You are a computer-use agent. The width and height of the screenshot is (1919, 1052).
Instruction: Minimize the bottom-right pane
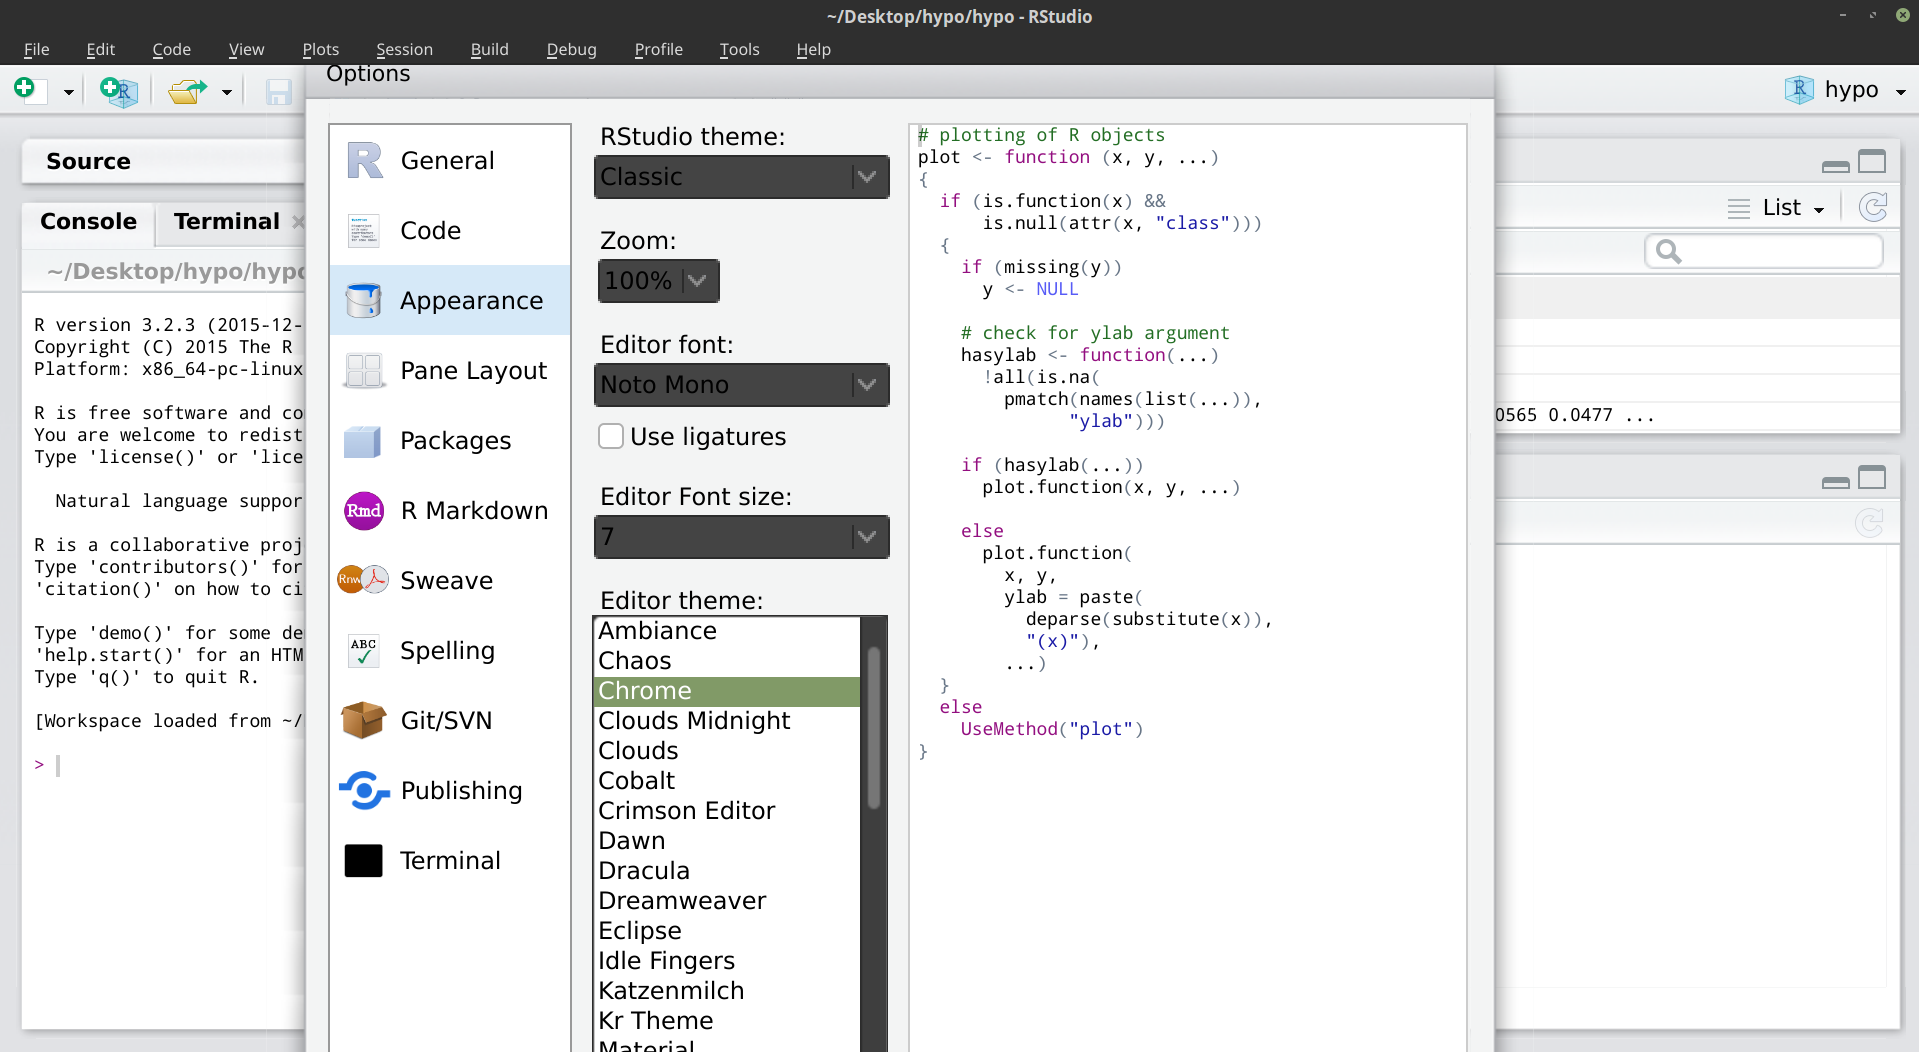tap(1836, 483)
